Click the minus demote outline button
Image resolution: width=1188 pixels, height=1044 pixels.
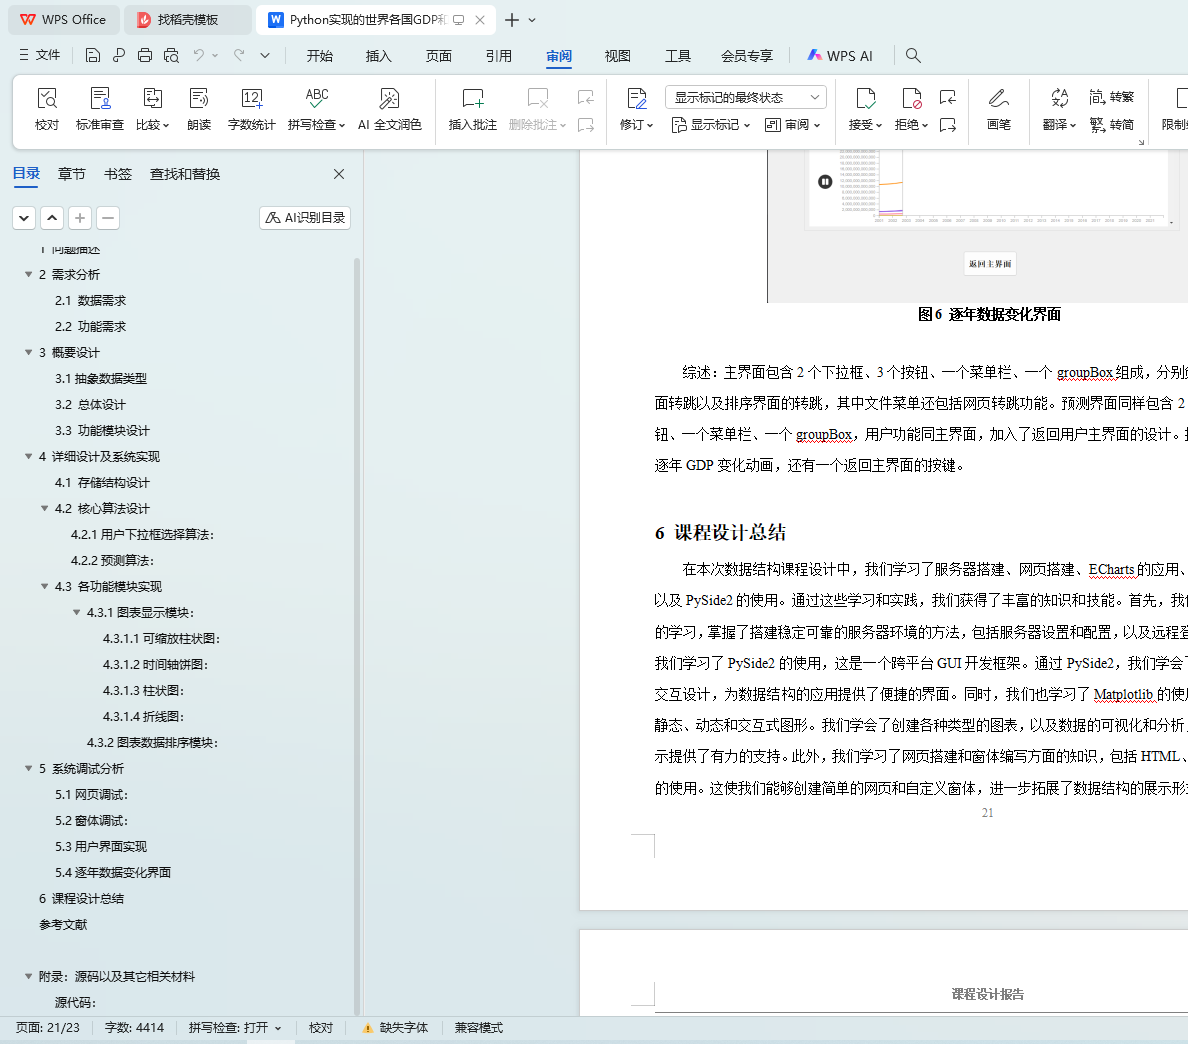click(x=108, y=218)
